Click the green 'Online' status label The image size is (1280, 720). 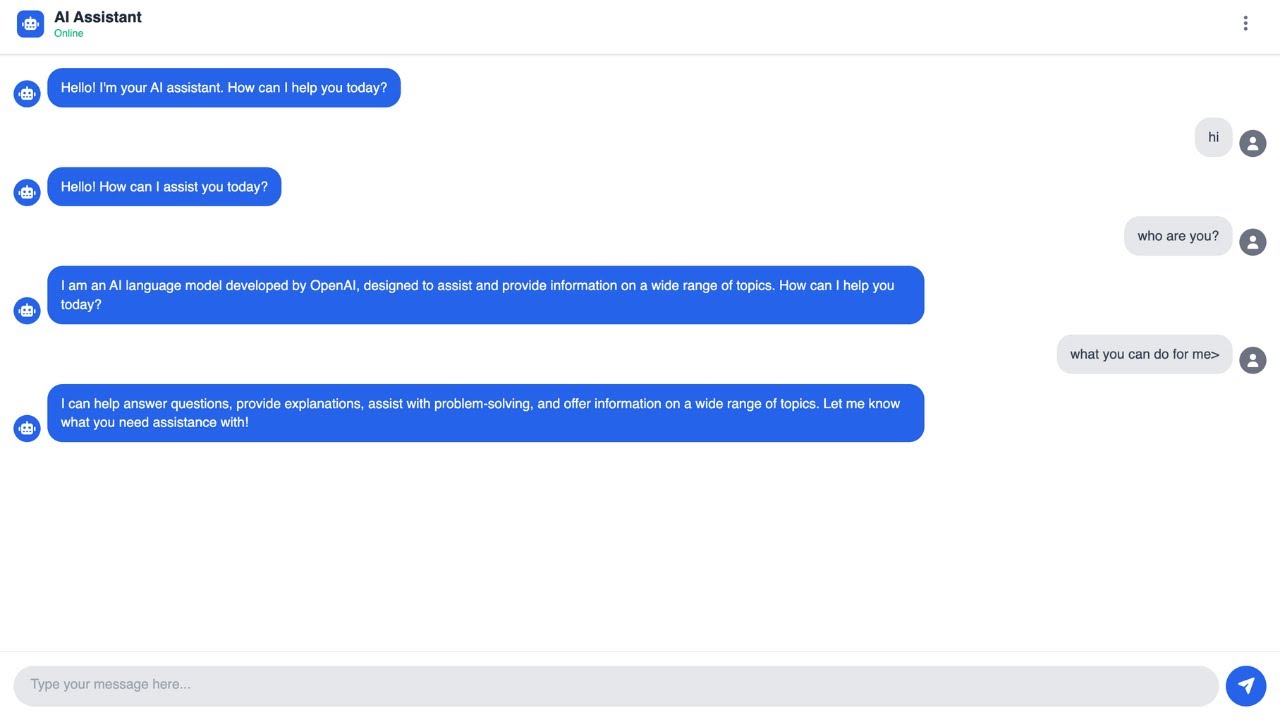click(x=69, y=34)
